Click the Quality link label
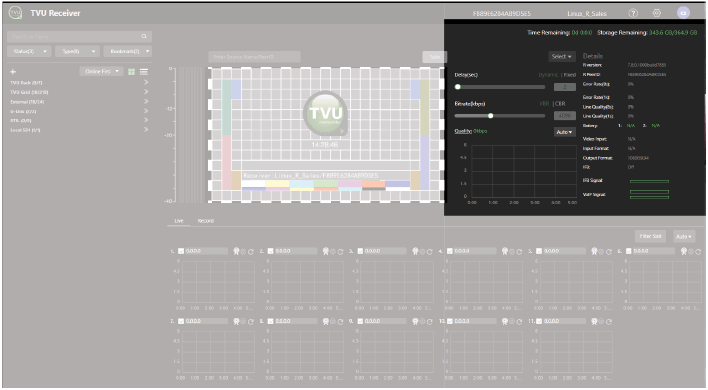The image size is (708, 390). (463, 131)
